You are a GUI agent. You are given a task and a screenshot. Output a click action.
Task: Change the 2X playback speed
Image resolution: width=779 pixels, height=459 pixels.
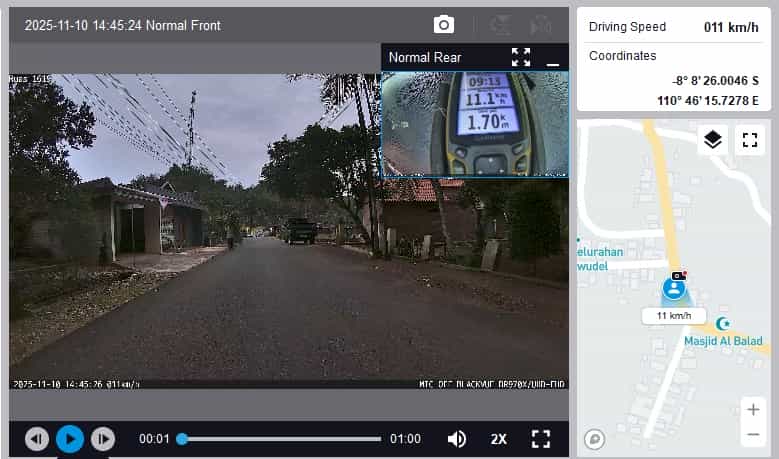[x=499, y=438]
